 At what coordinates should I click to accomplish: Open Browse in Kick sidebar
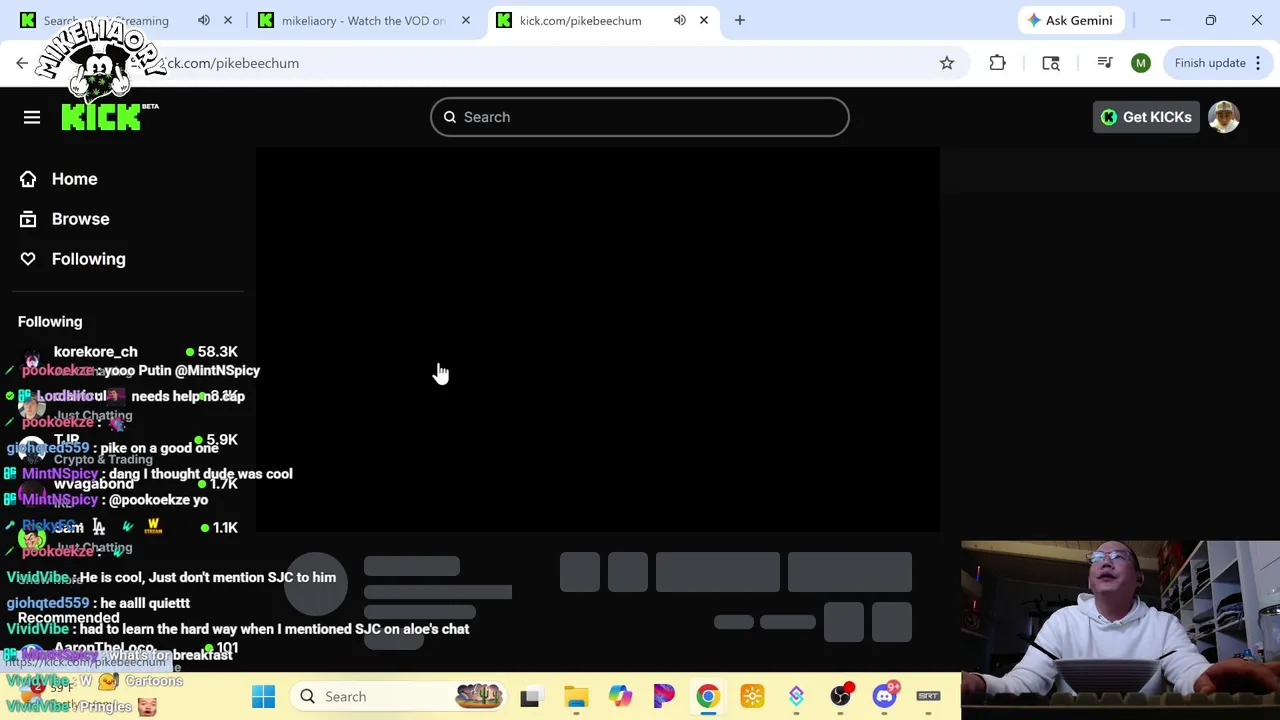80,219
